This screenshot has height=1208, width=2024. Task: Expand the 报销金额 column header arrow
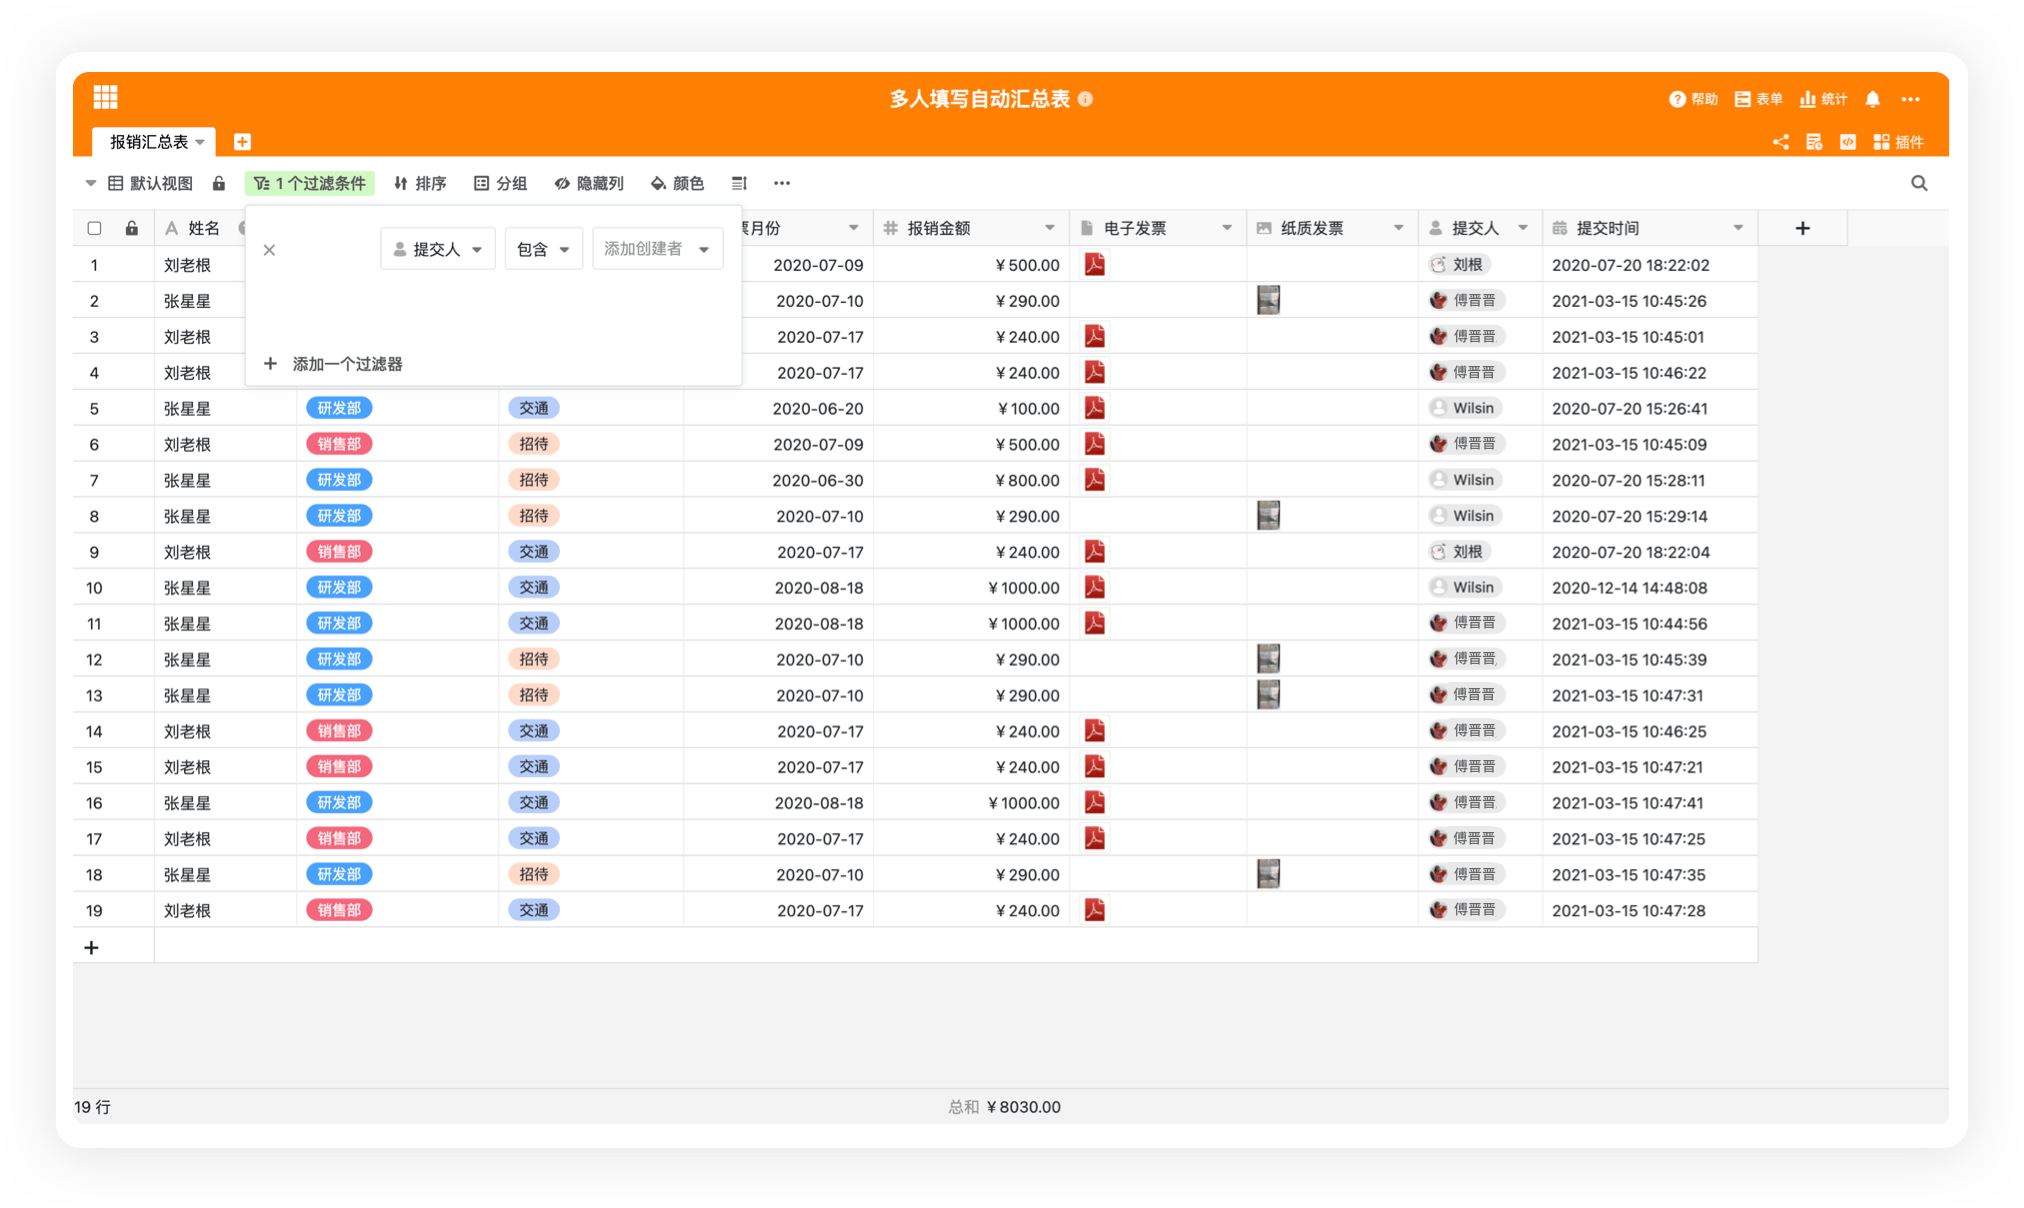click(x=1049, y=228)
